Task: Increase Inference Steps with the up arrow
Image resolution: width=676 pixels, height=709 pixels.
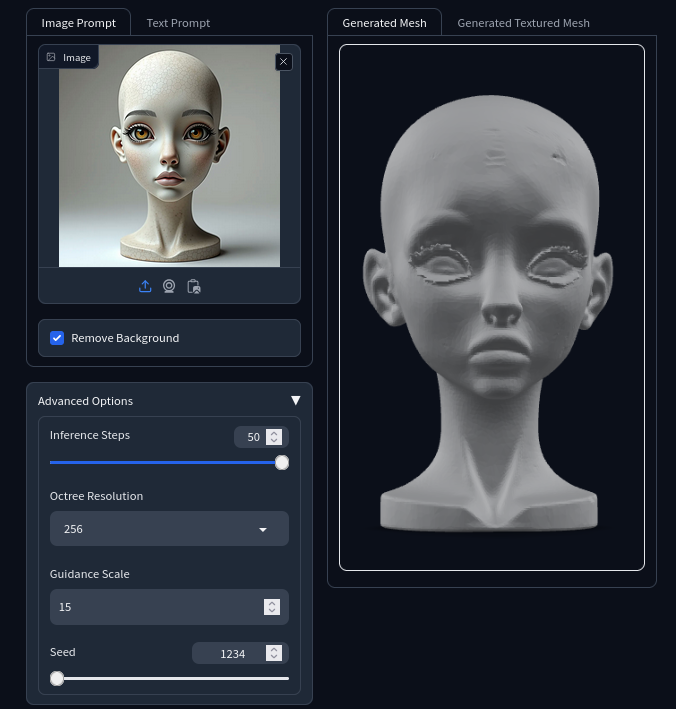Action: pyautogui.click(x=274, y=433)
